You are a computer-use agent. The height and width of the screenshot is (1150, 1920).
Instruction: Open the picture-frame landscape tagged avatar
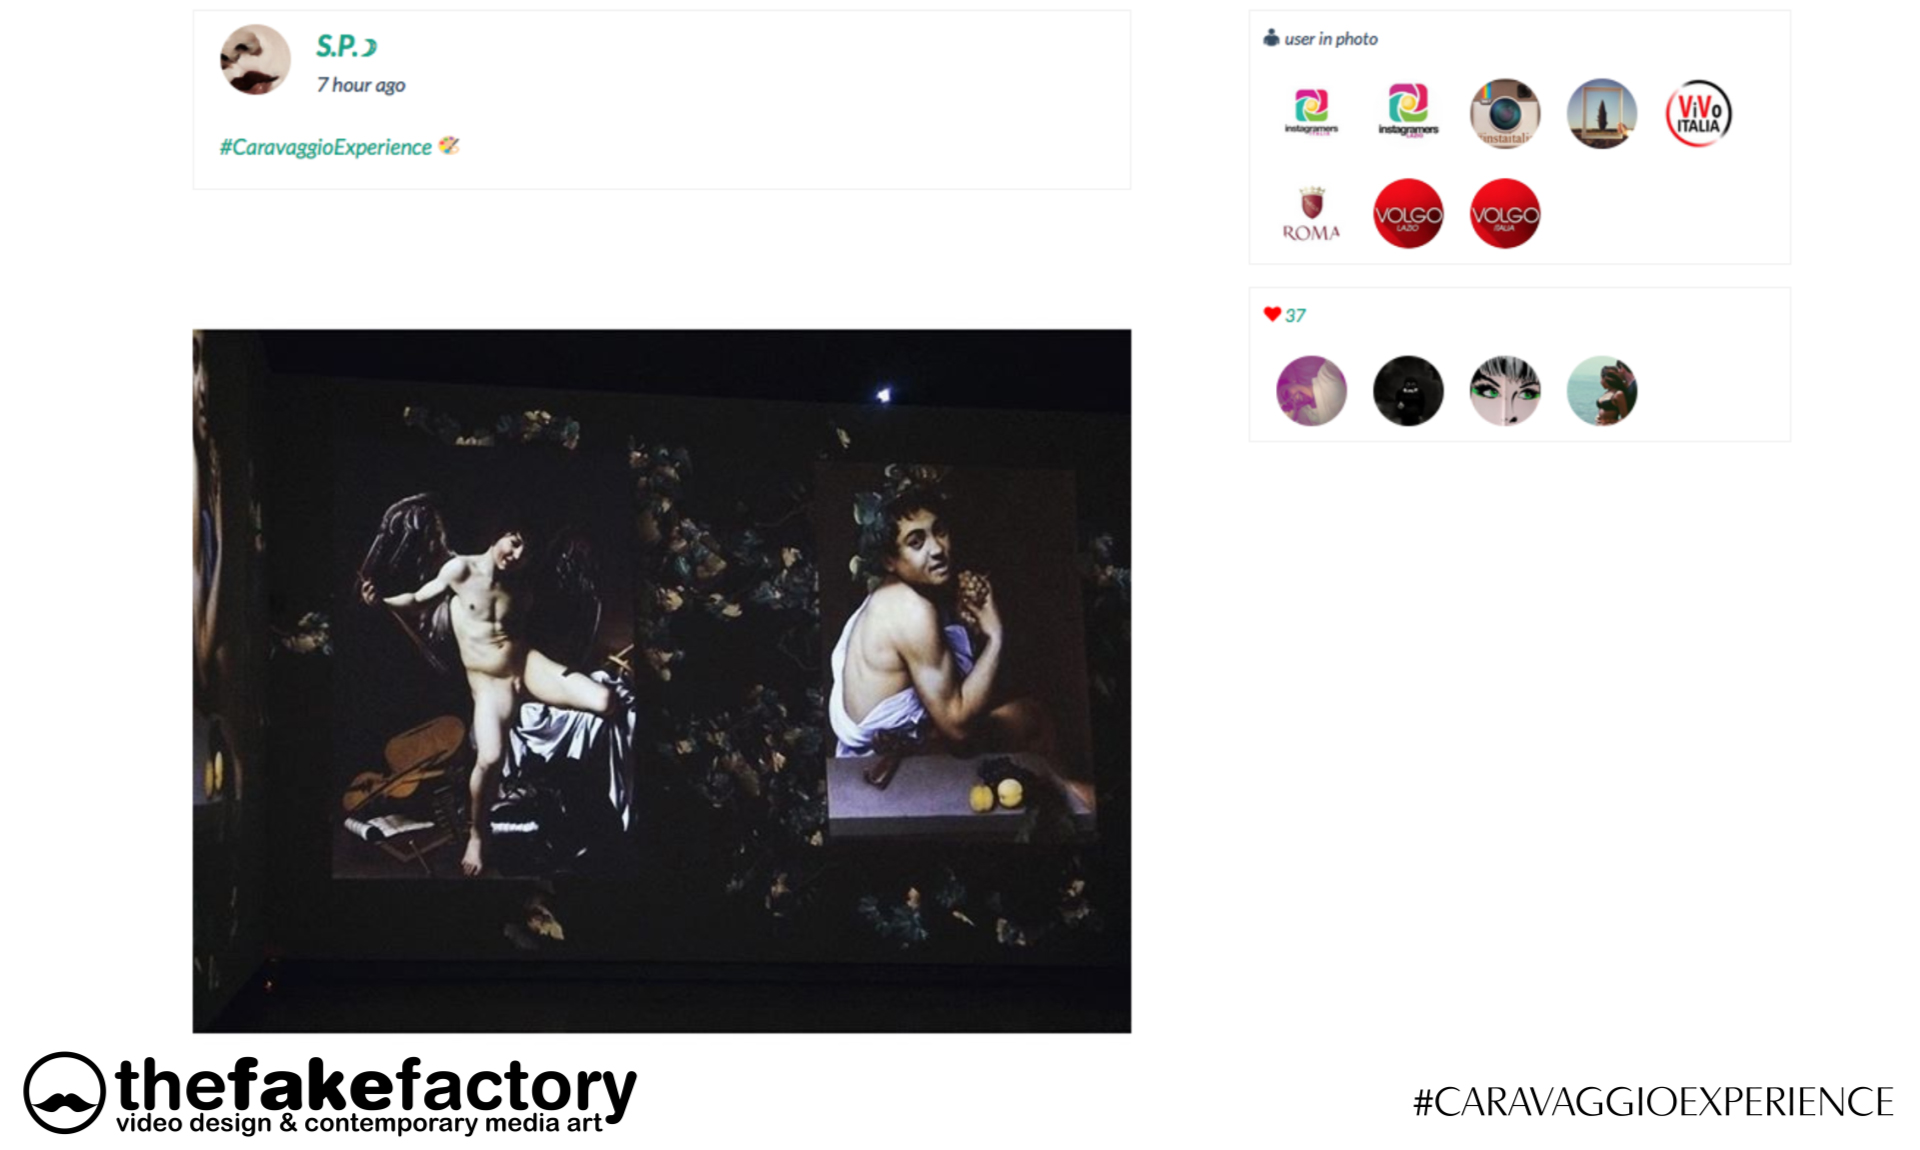click(1602, 113)
